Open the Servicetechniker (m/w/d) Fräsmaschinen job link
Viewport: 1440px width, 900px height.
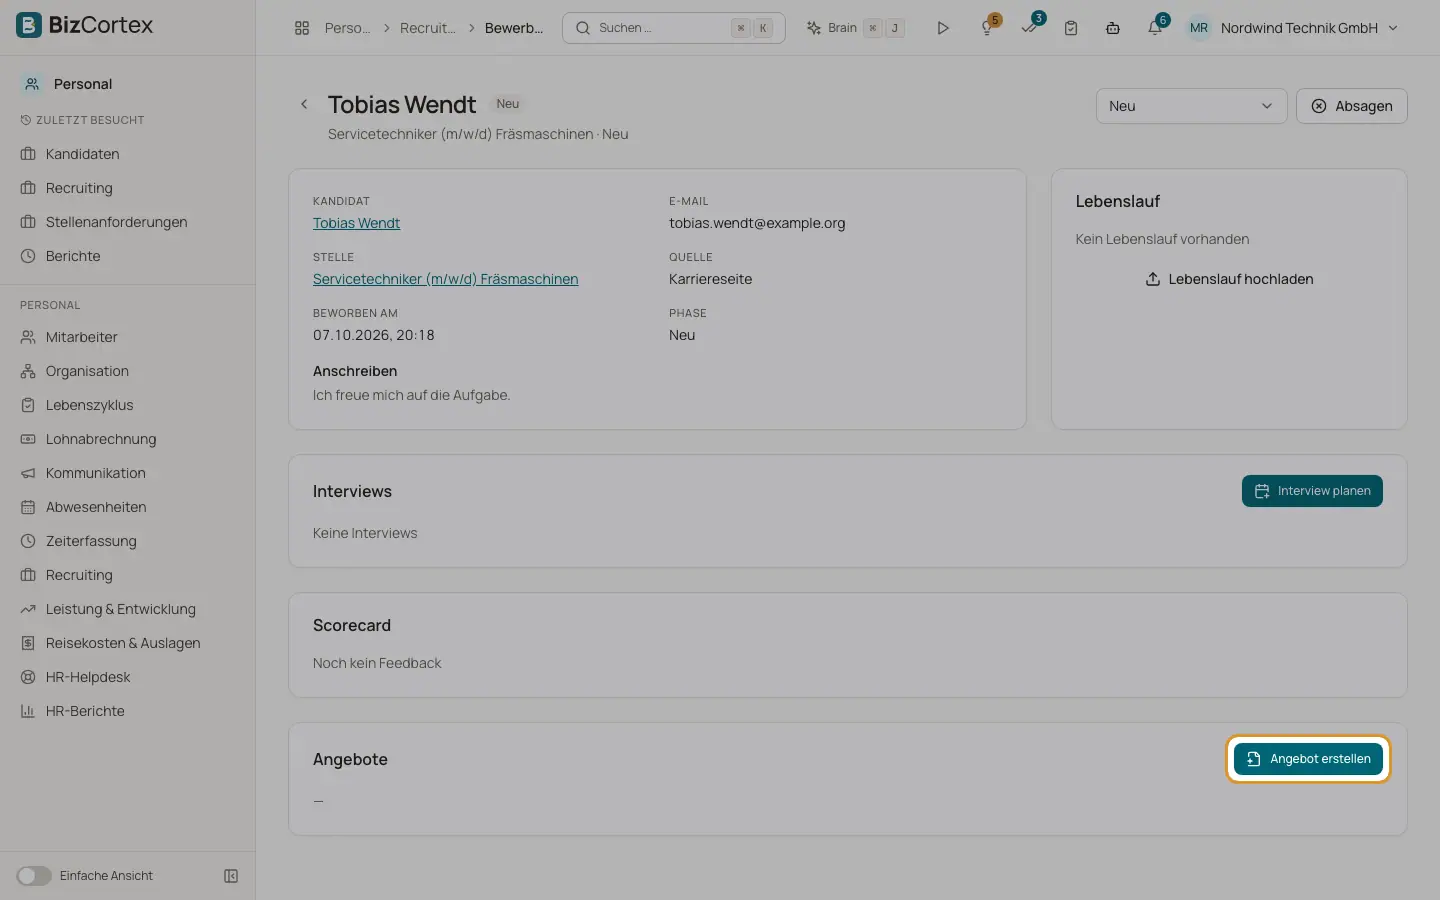(445, 279)
